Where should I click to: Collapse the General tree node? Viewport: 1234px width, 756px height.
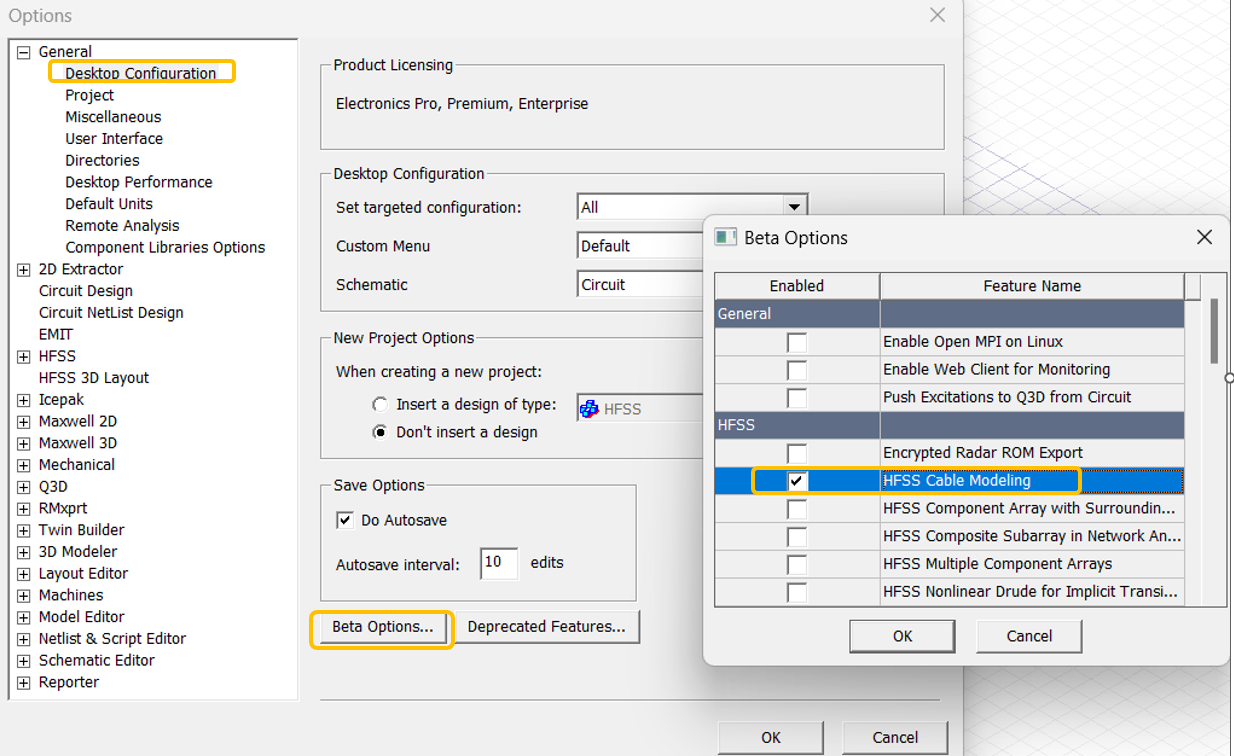(x=24, y=52)
